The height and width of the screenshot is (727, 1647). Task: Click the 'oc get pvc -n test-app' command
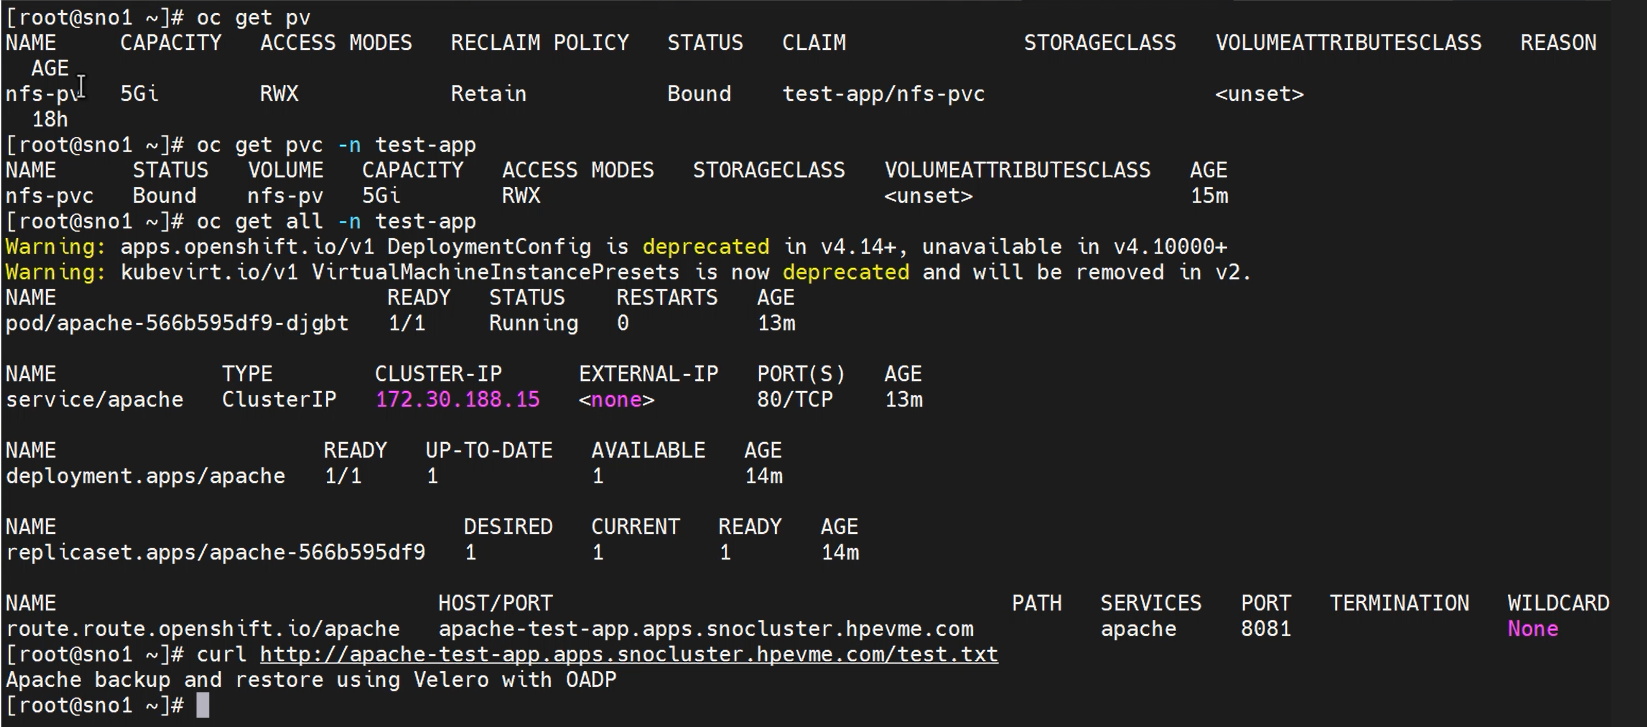point(335,145)
